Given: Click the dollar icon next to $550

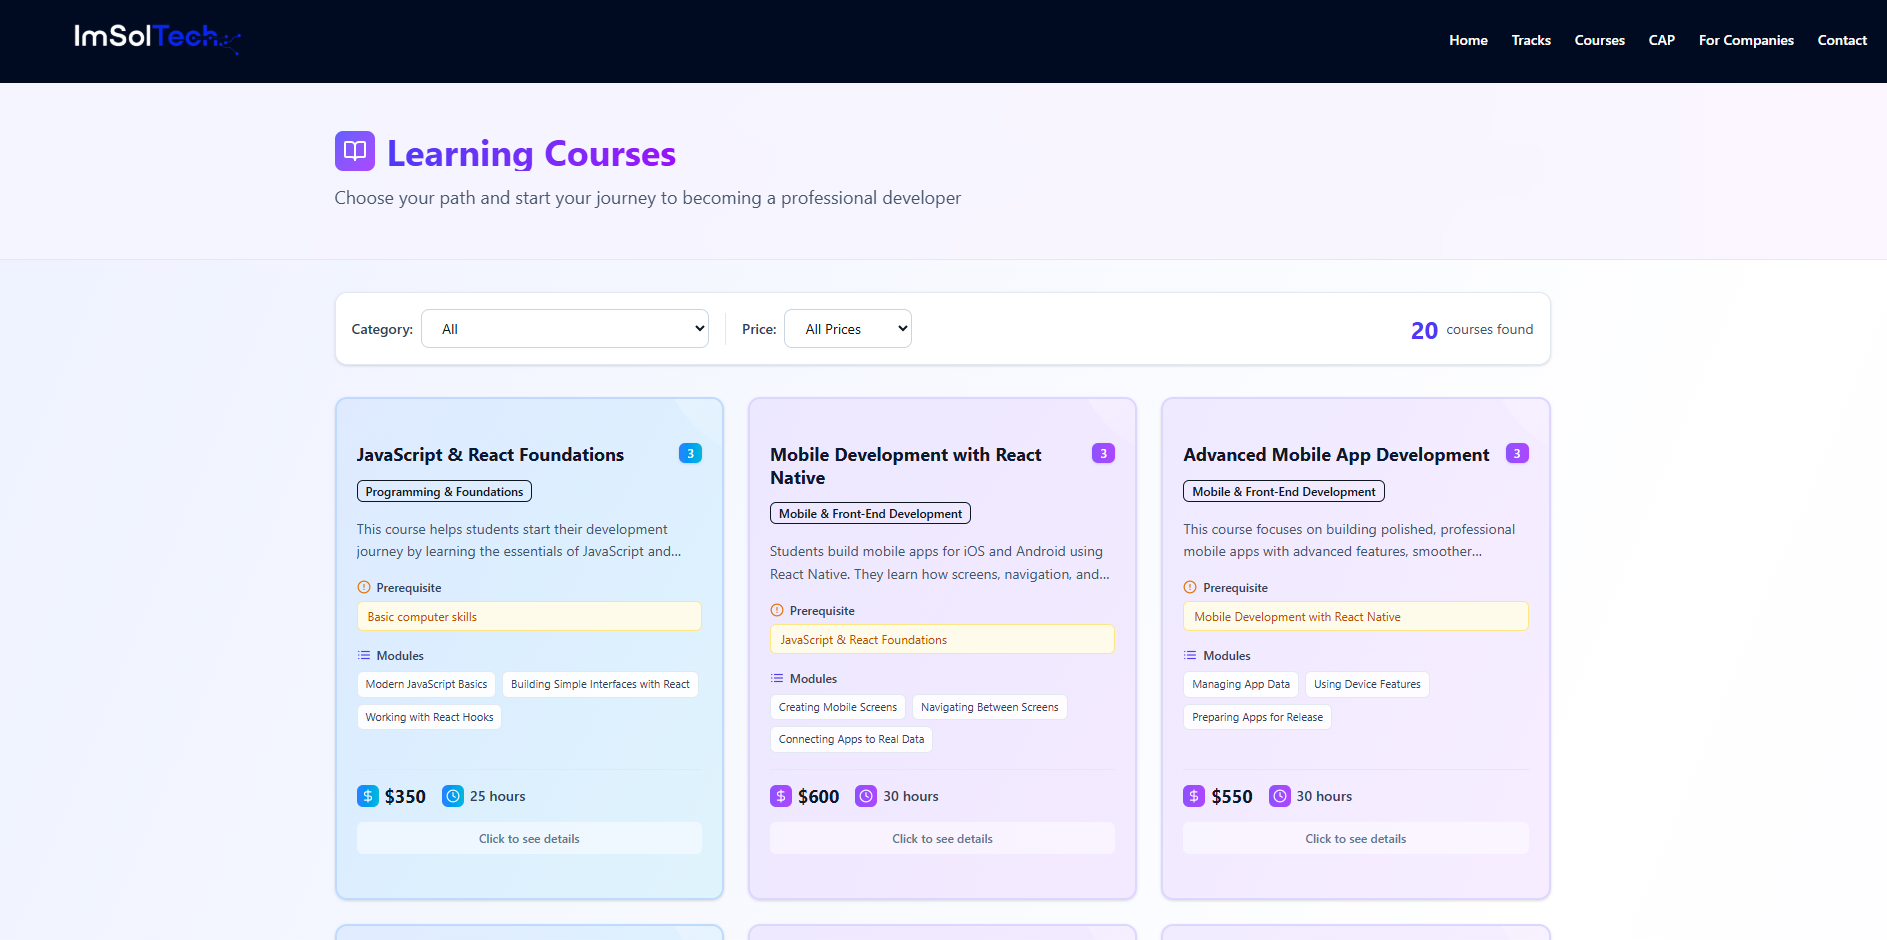Looking at the screenshot, I should pyautogui.click(x=1194, y=796).
